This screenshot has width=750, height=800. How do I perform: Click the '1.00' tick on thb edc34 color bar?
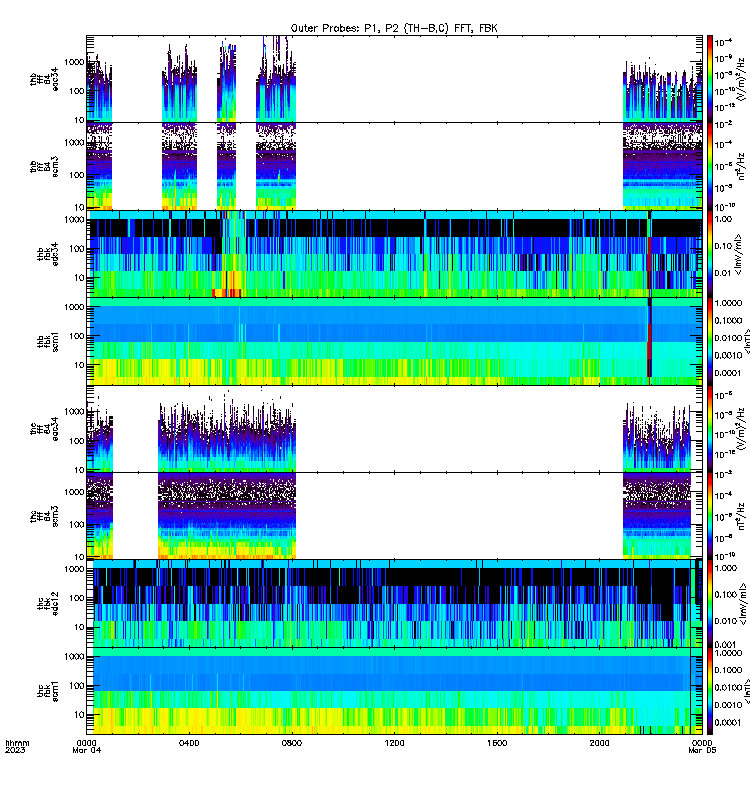(x=724, y=219)
